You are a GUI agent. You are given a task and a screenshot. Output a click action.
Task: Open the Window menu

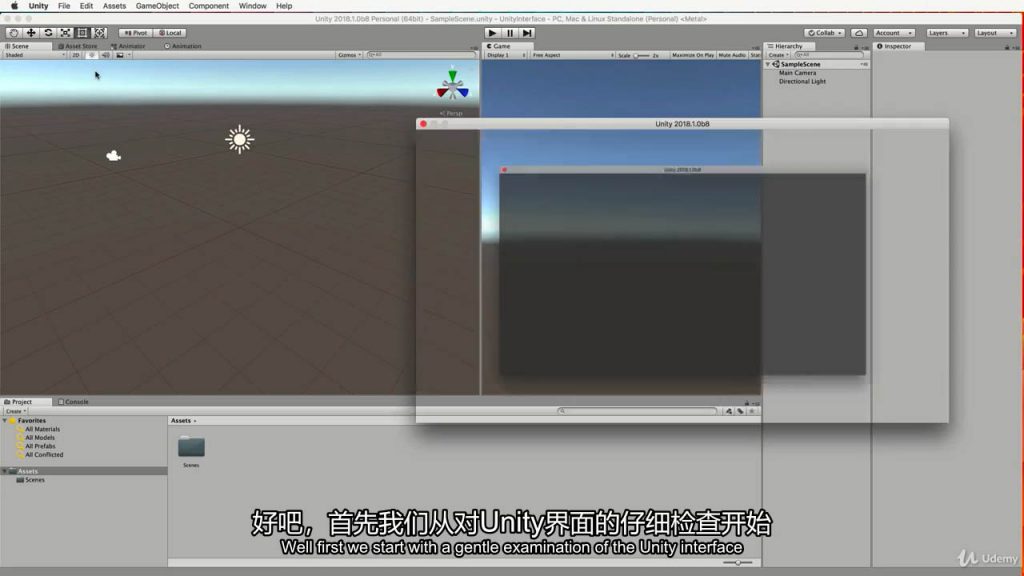click(252, 6)
